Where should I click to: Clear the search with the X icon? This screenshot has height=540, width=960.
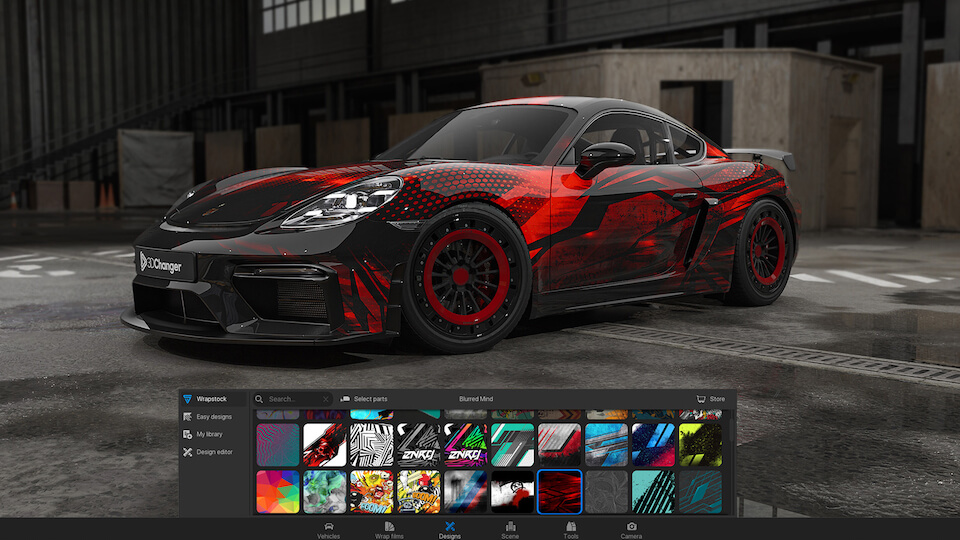point(326,399)
